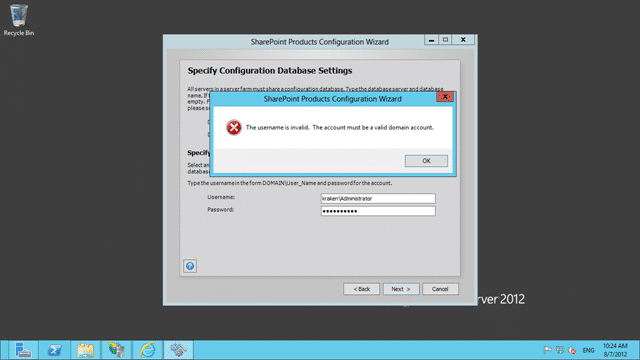Click the muted volume tray icon
This screenshot has height=360, width=640.
coord(572,350)
